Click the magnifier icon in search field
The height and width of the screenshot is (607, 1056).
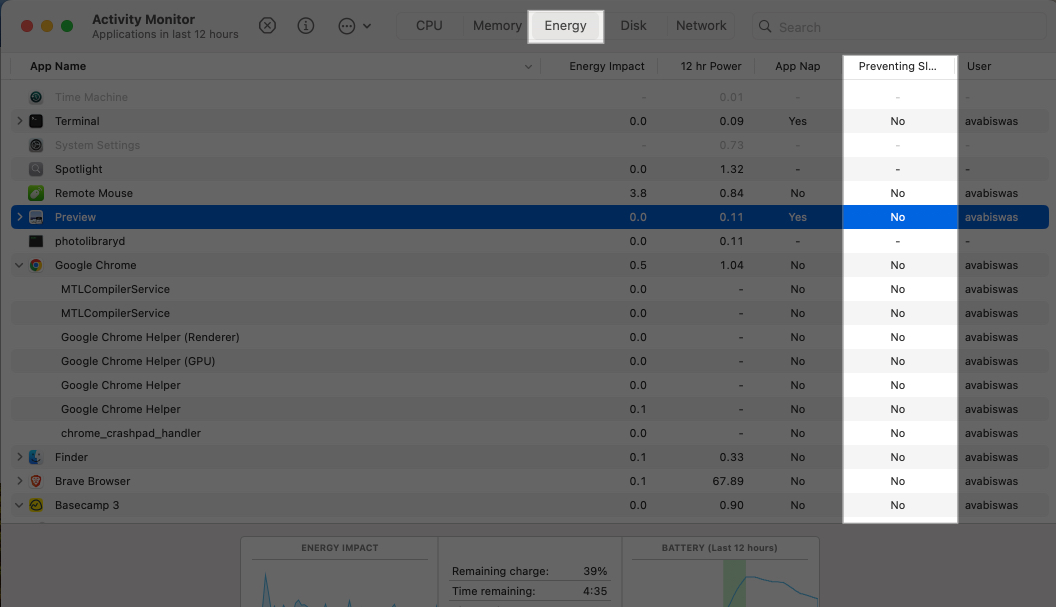[765, 26]
